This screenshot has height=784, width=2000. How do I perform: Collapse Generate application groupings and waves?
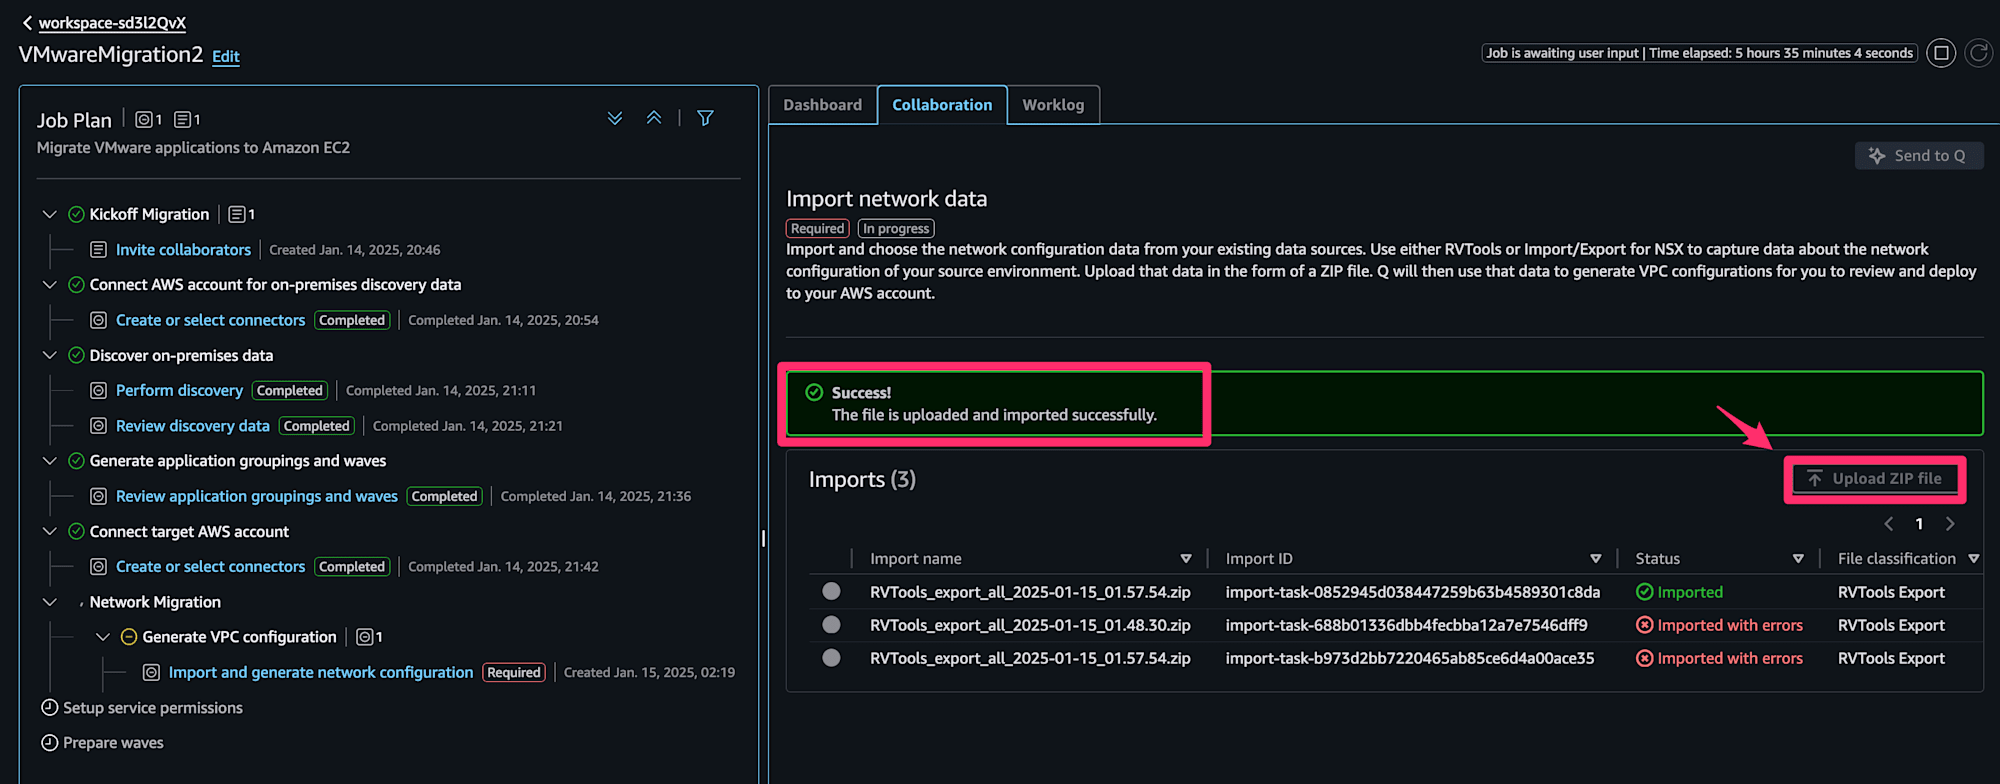coord(49,461)
